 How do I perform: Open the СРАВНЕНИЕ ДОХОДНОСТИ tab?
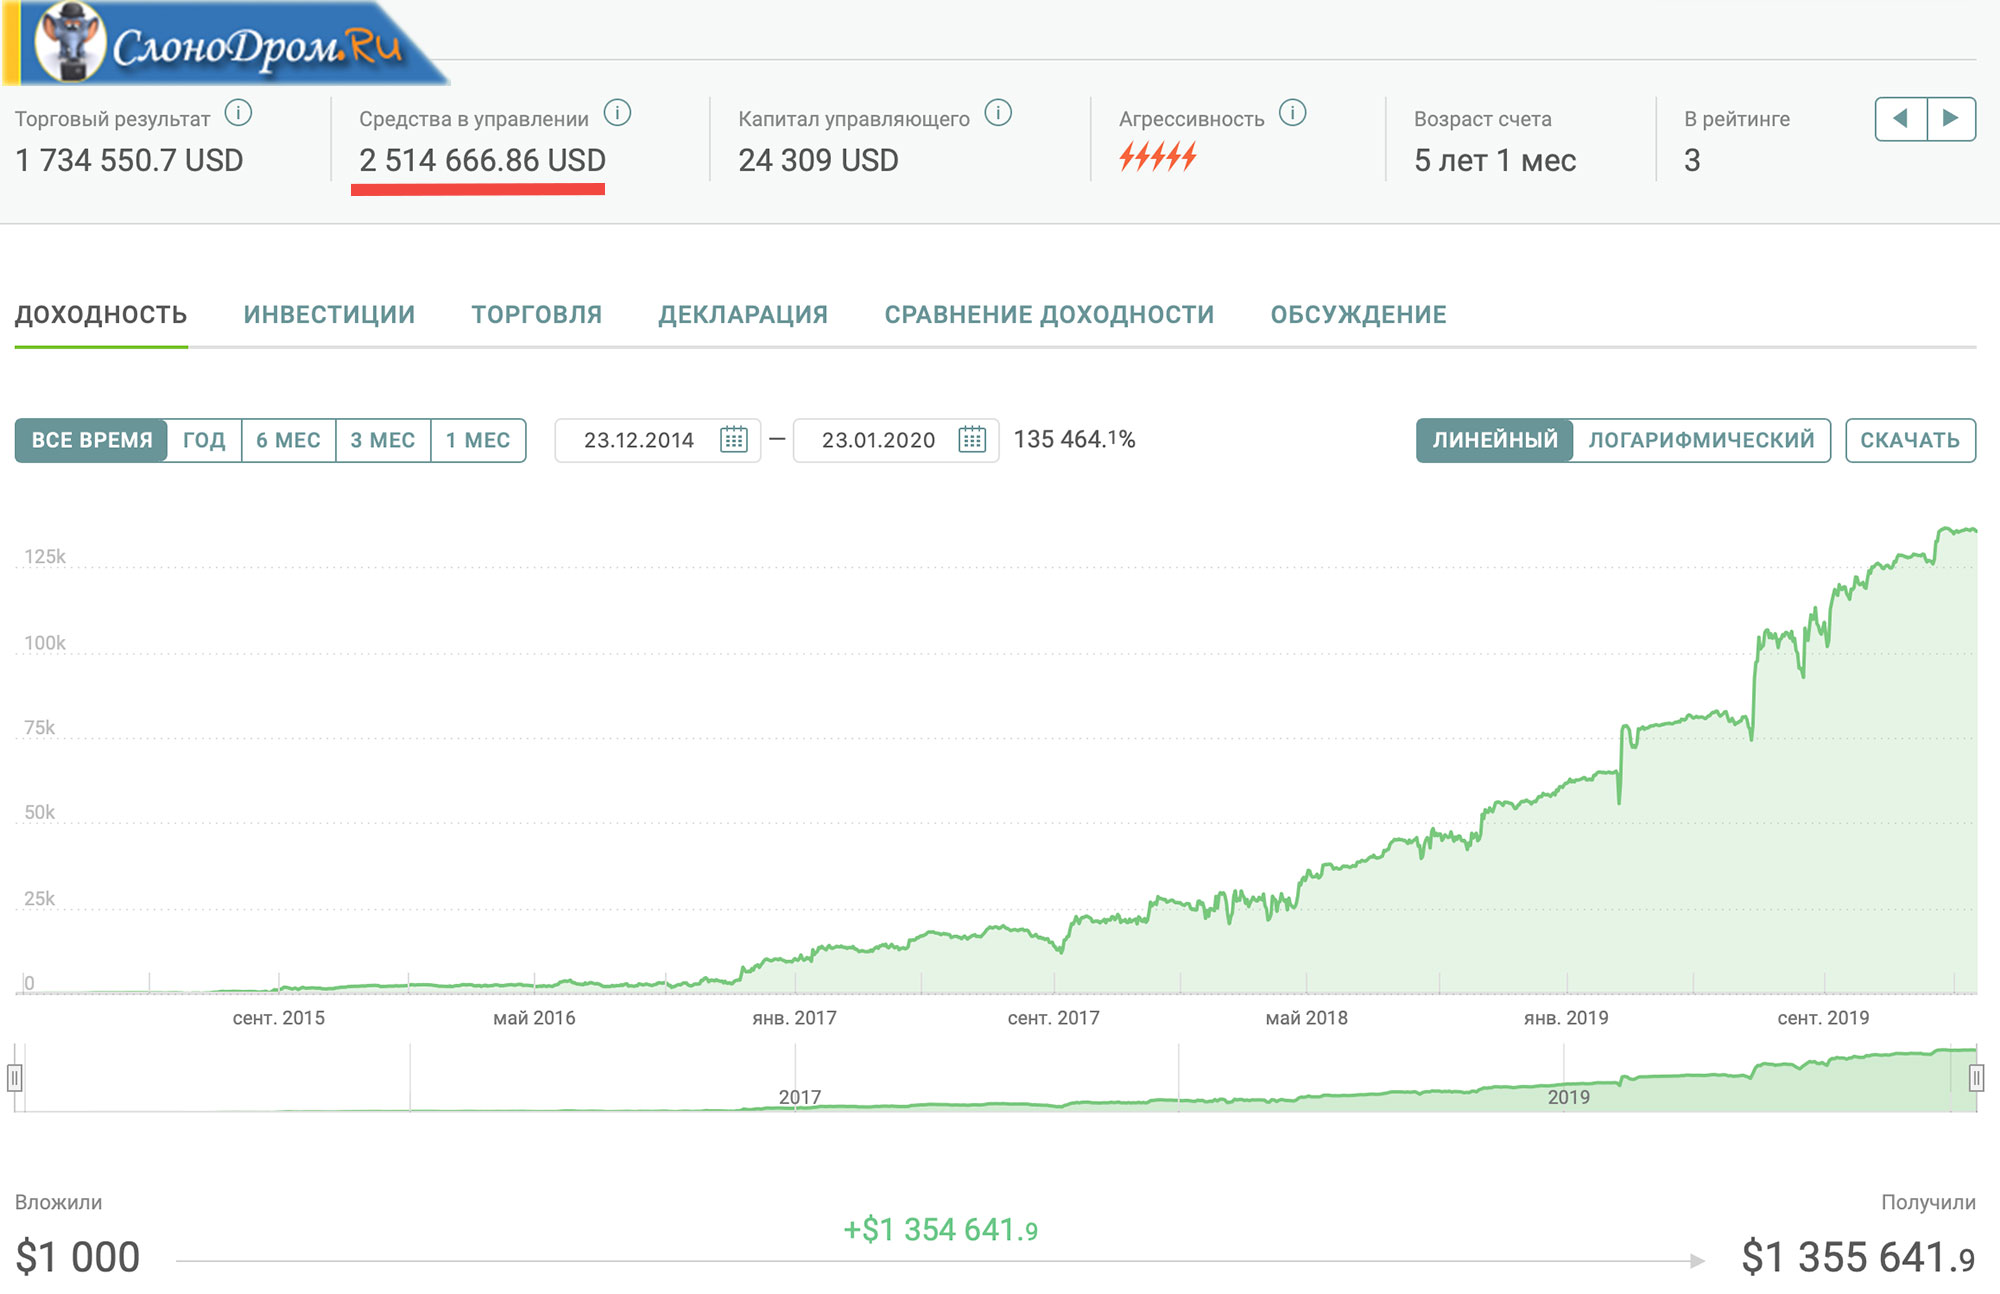coord(1049,315)
